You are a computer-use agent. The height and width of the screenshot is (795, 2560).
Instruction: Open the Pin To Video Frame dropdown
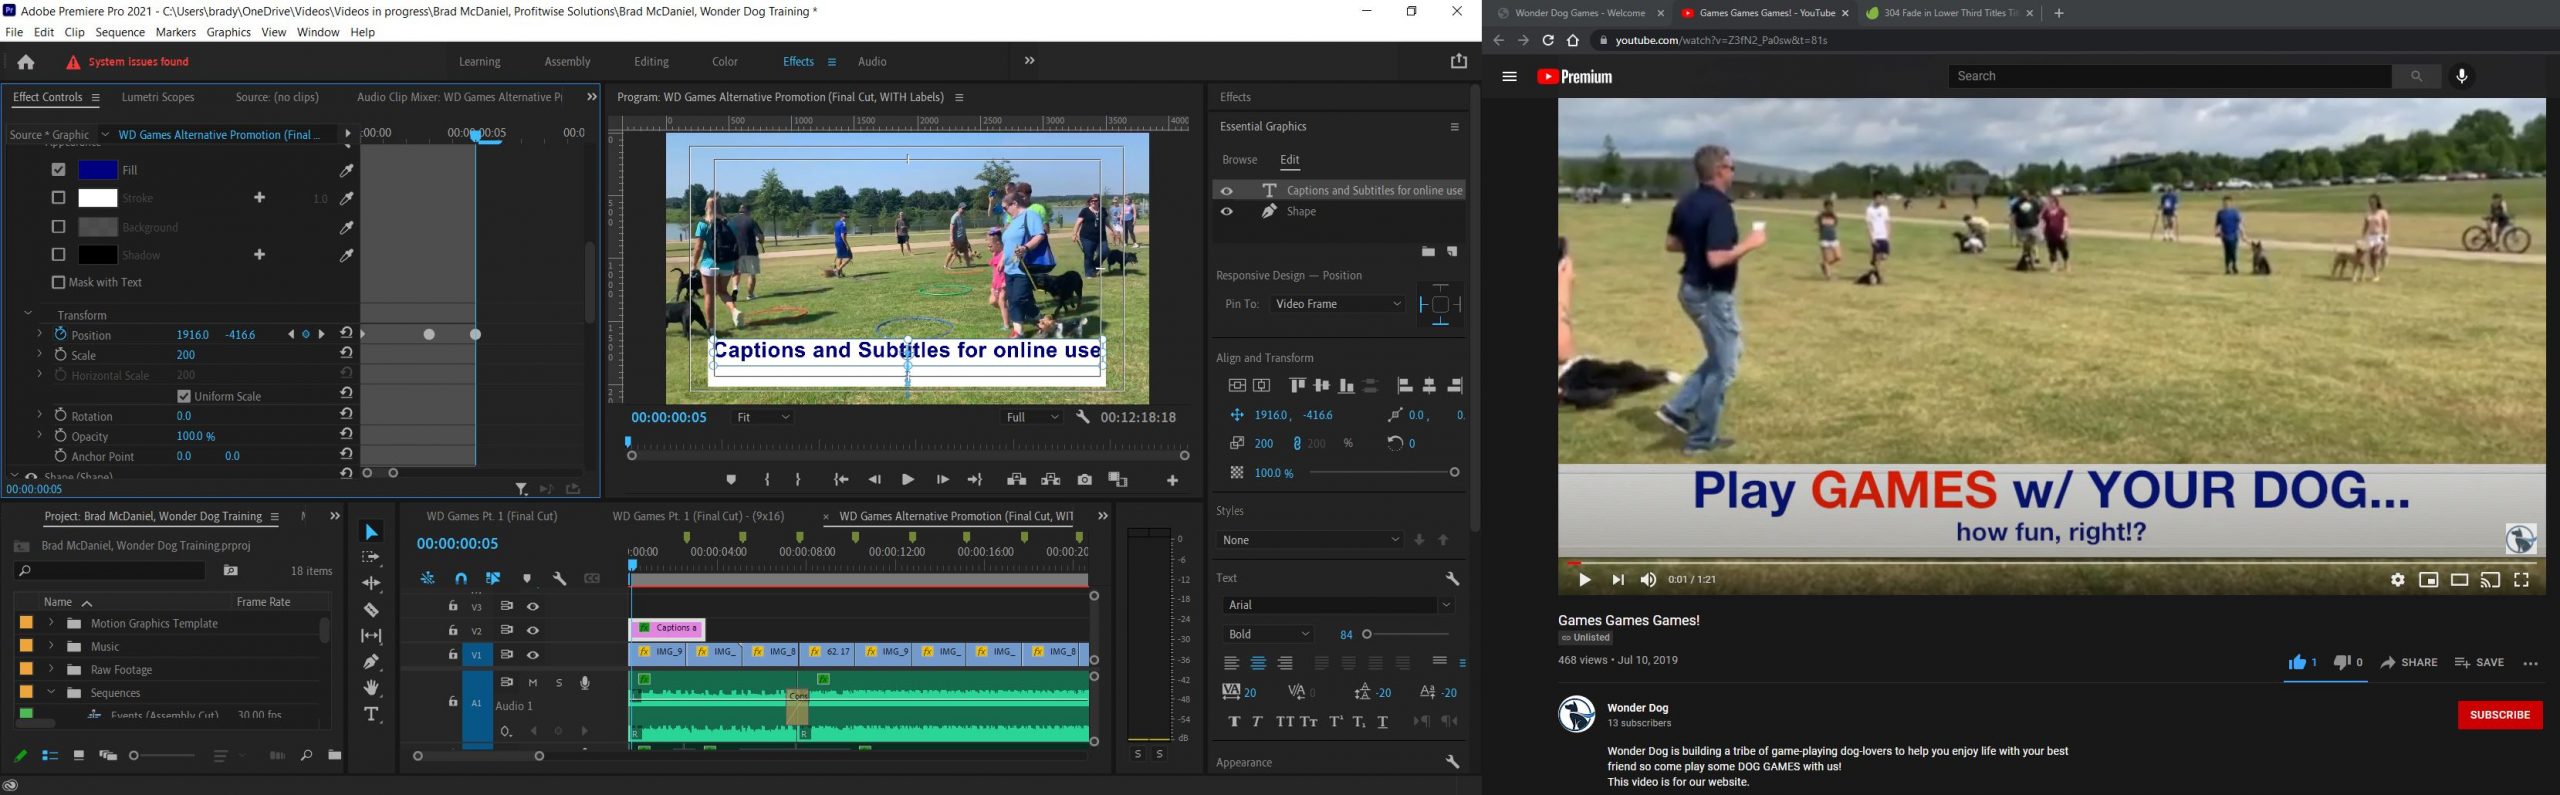pyautogui.click(x=1338, y=304)
